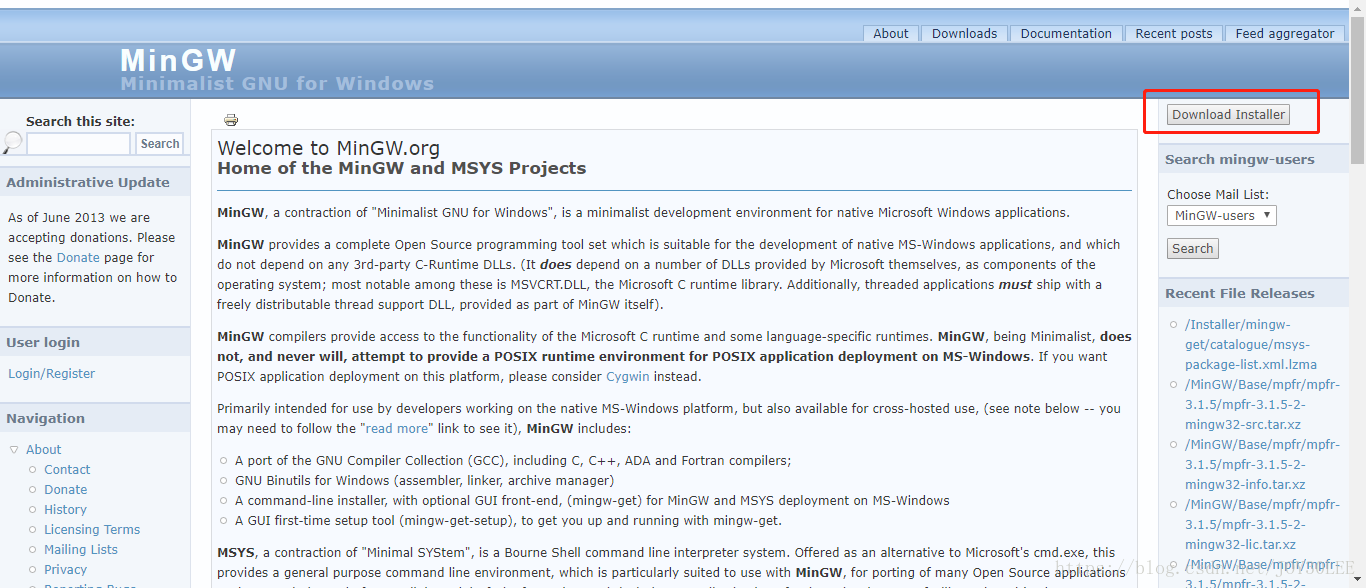The image size is (1366, 588).
Task: Click the mingw-users Search button
Action: coord(1193,248)
